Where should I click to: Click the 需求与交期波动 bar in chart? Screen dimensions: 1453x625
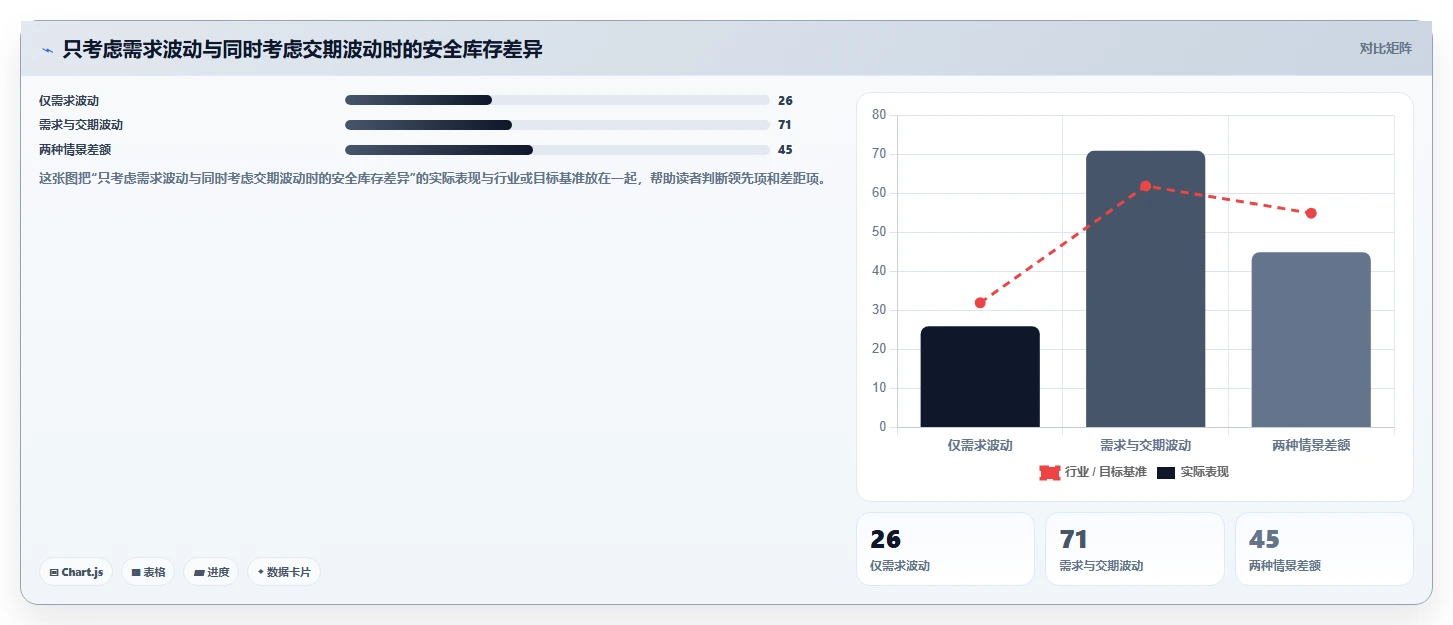(x=1145, y=289)
